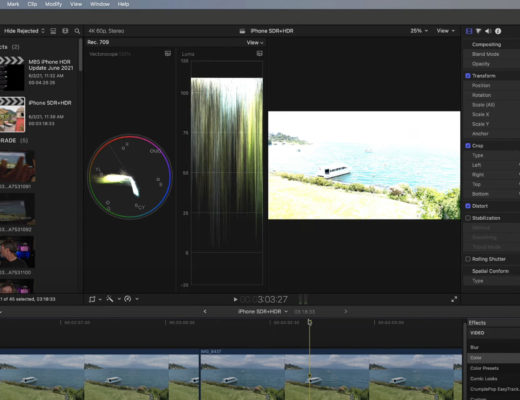Open the retime dropdown arrow
The image size is (520, 400).
click(x=137, y=299)
